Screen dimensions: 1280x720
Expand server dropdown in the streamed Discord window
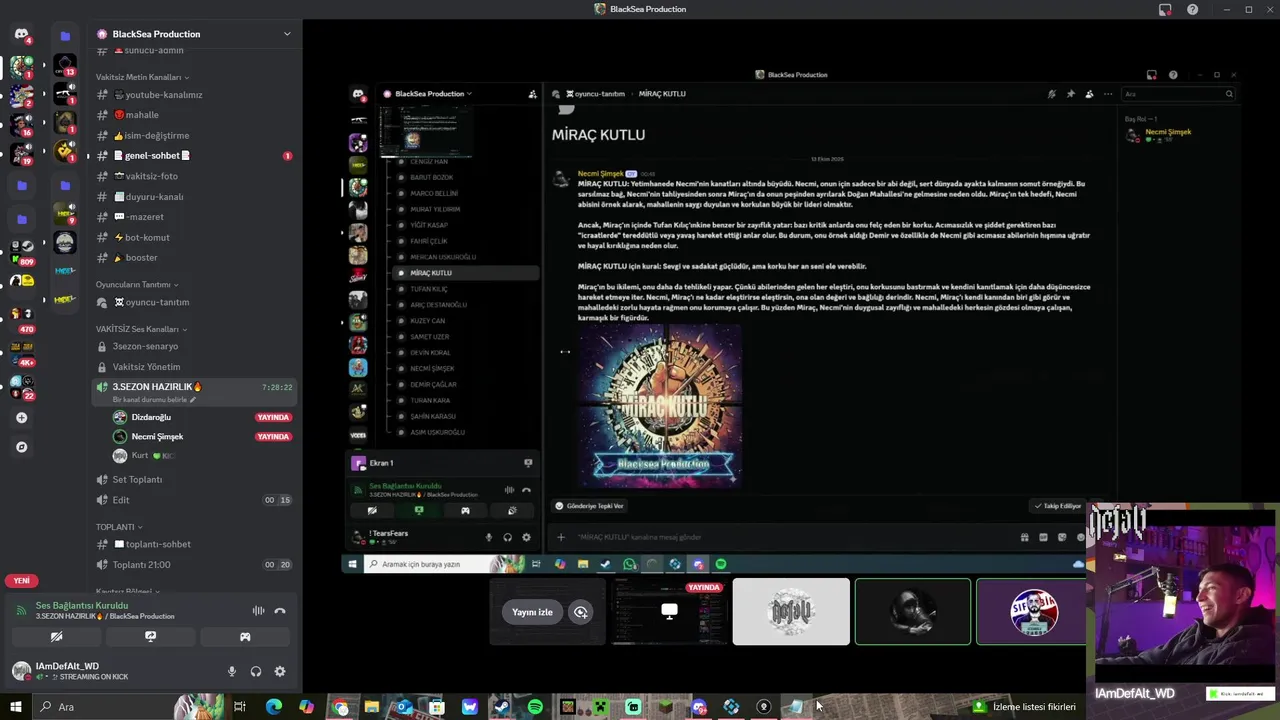click(x=469, y=94)
